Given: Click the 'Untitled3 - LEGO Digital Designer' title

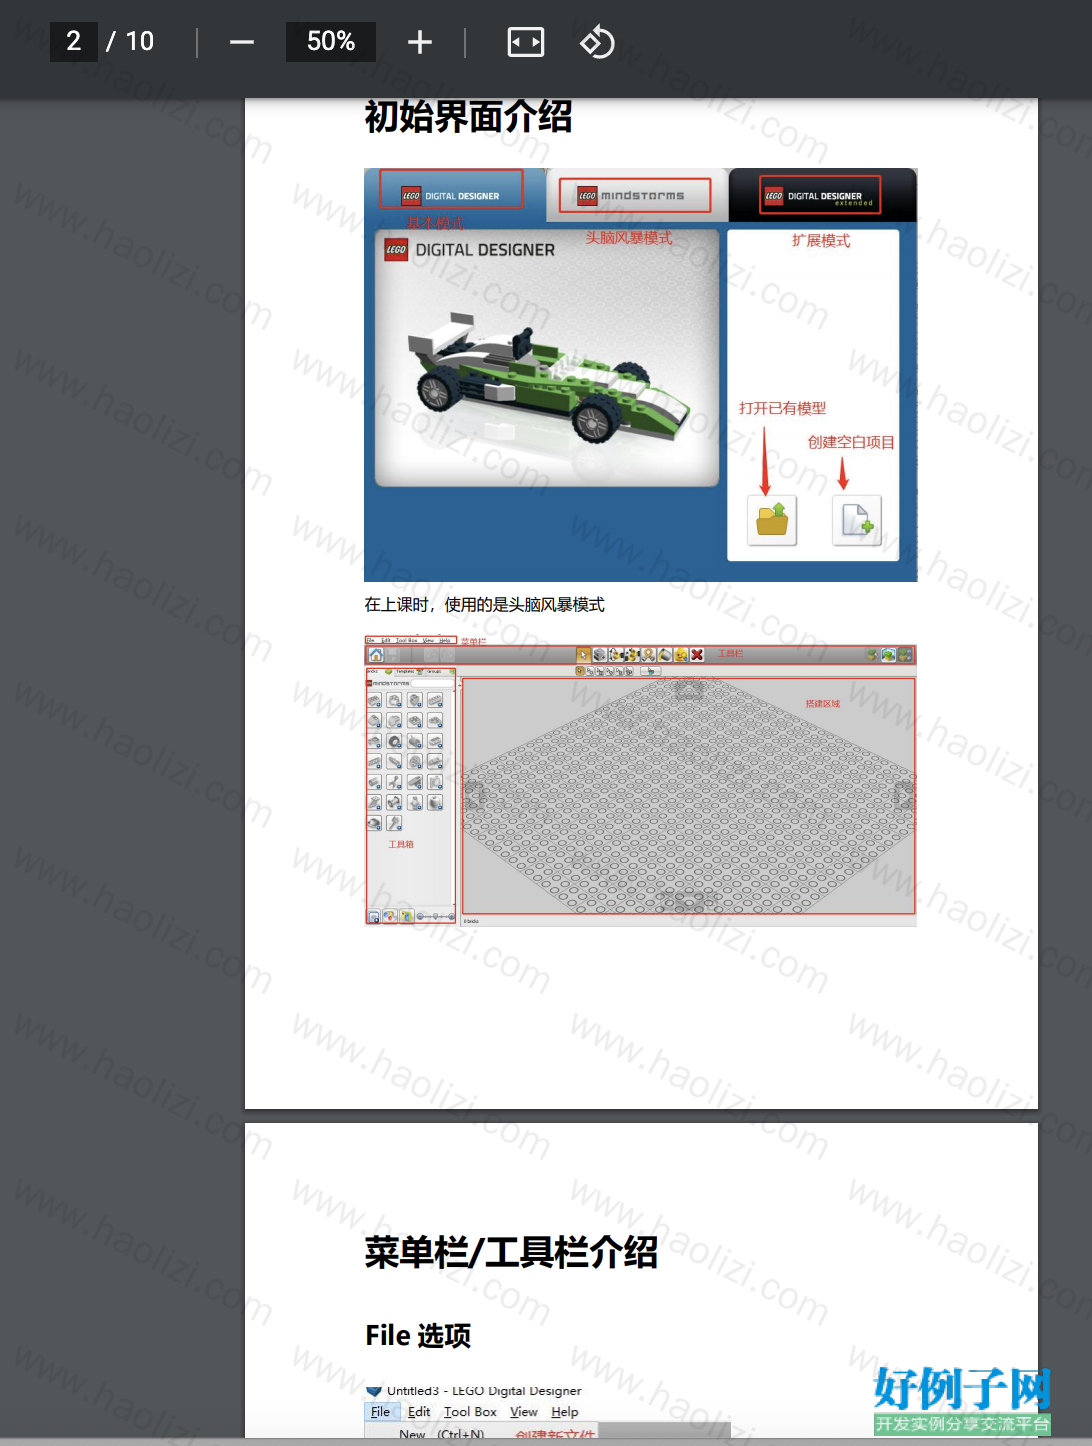Looking at the screenshot, I should click(484, 1391).
